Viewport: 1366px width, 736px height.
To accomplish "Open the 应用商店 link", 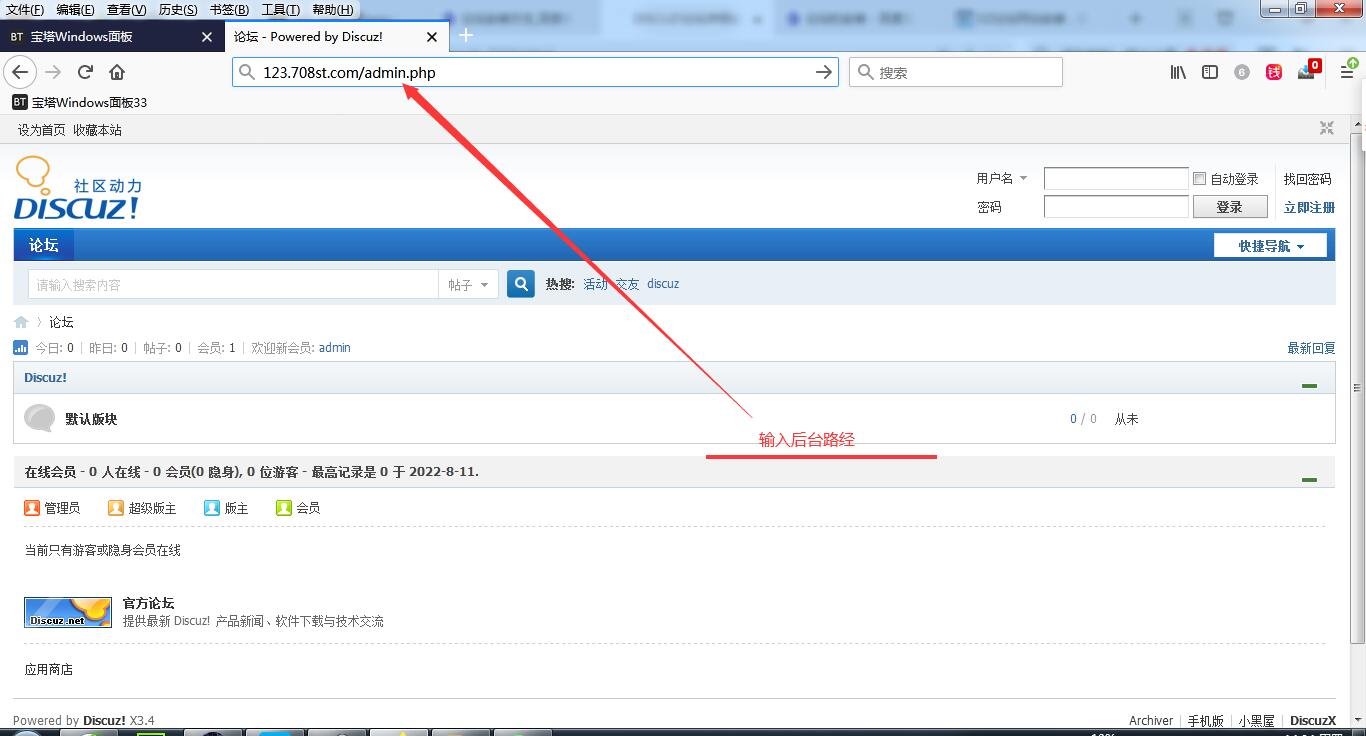I will tap(49, 669).
